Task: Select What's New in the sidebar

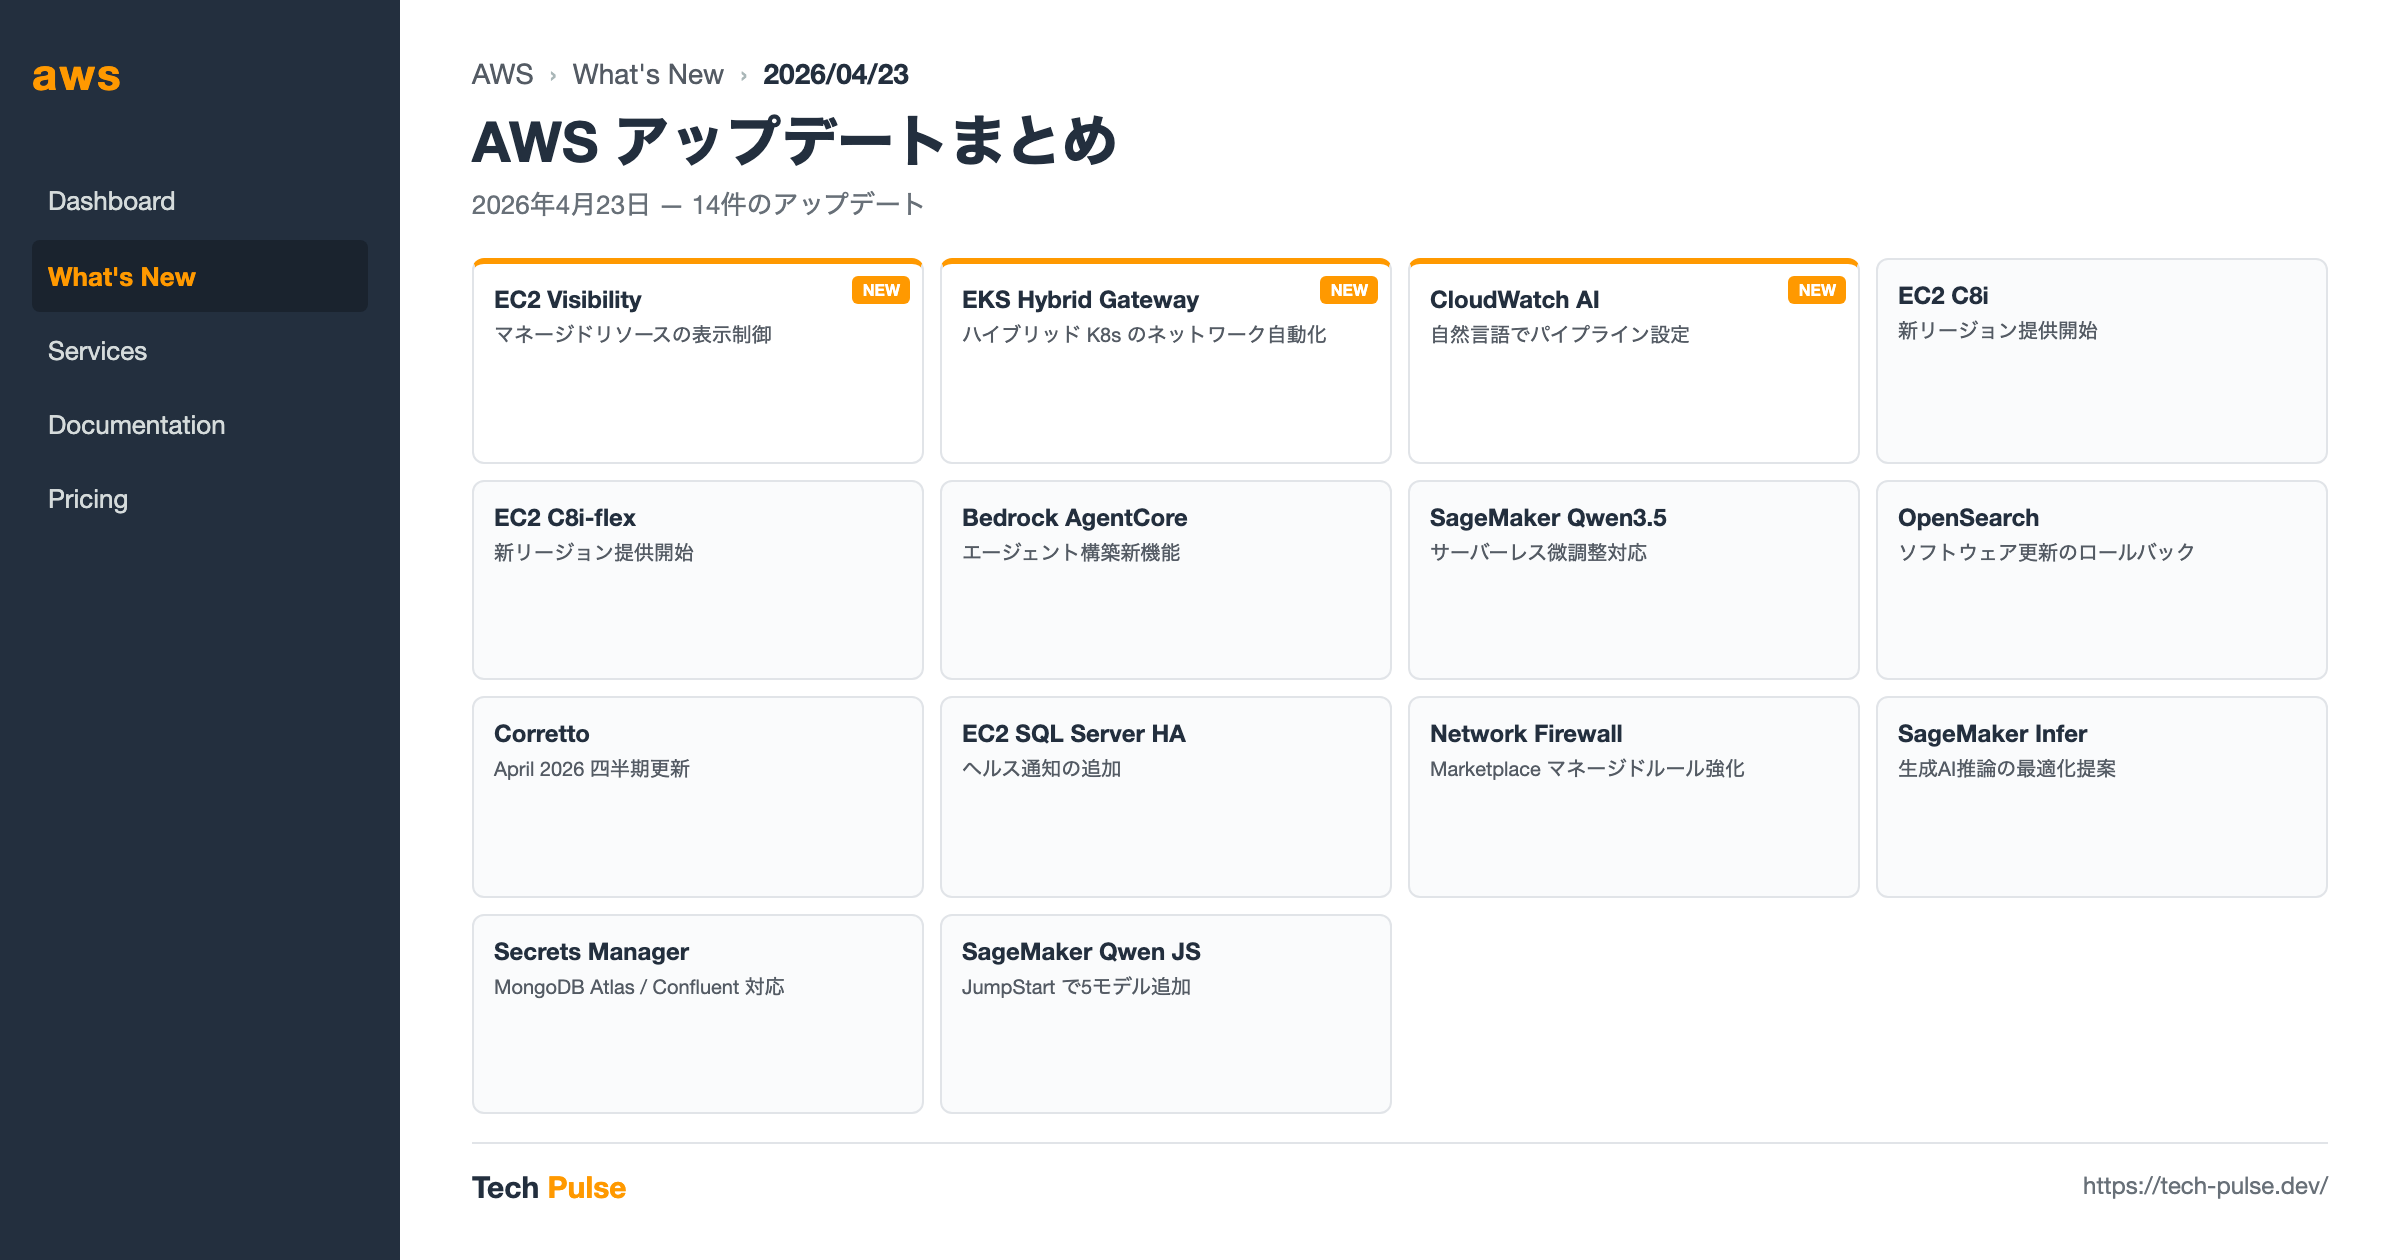Action: [200, 276]
